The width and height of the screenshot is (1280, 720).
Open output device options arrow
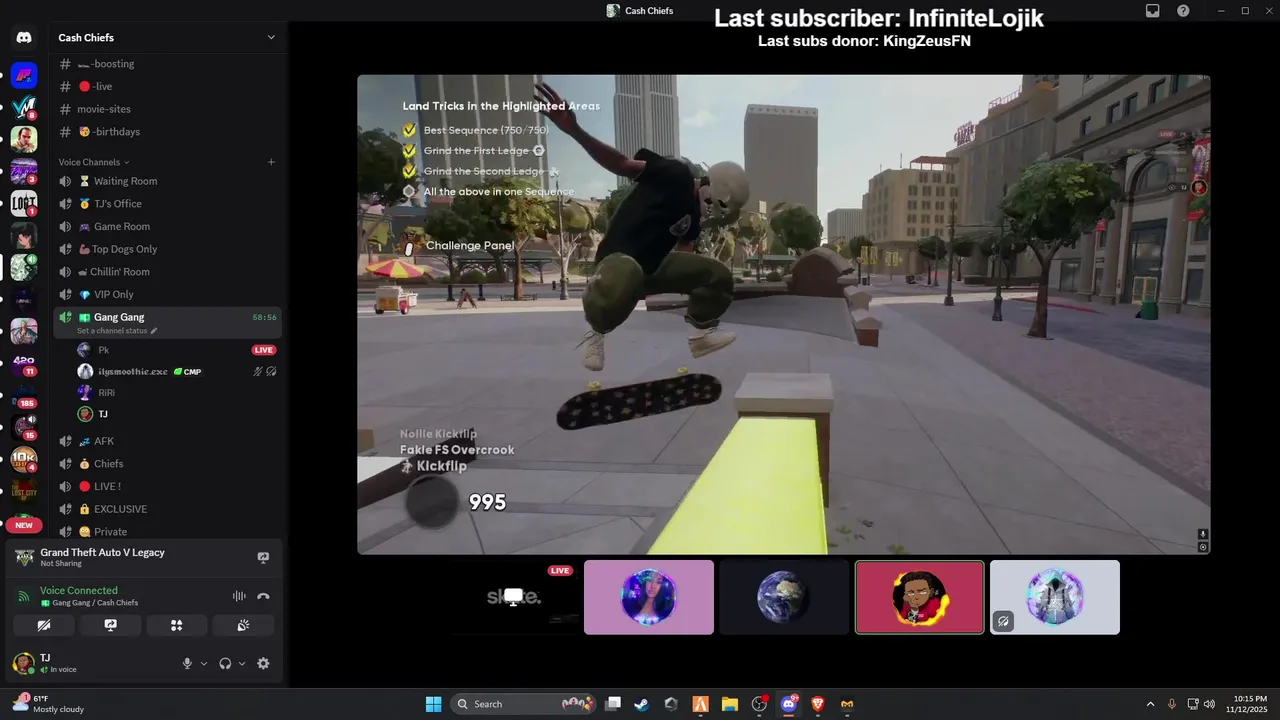242,663
